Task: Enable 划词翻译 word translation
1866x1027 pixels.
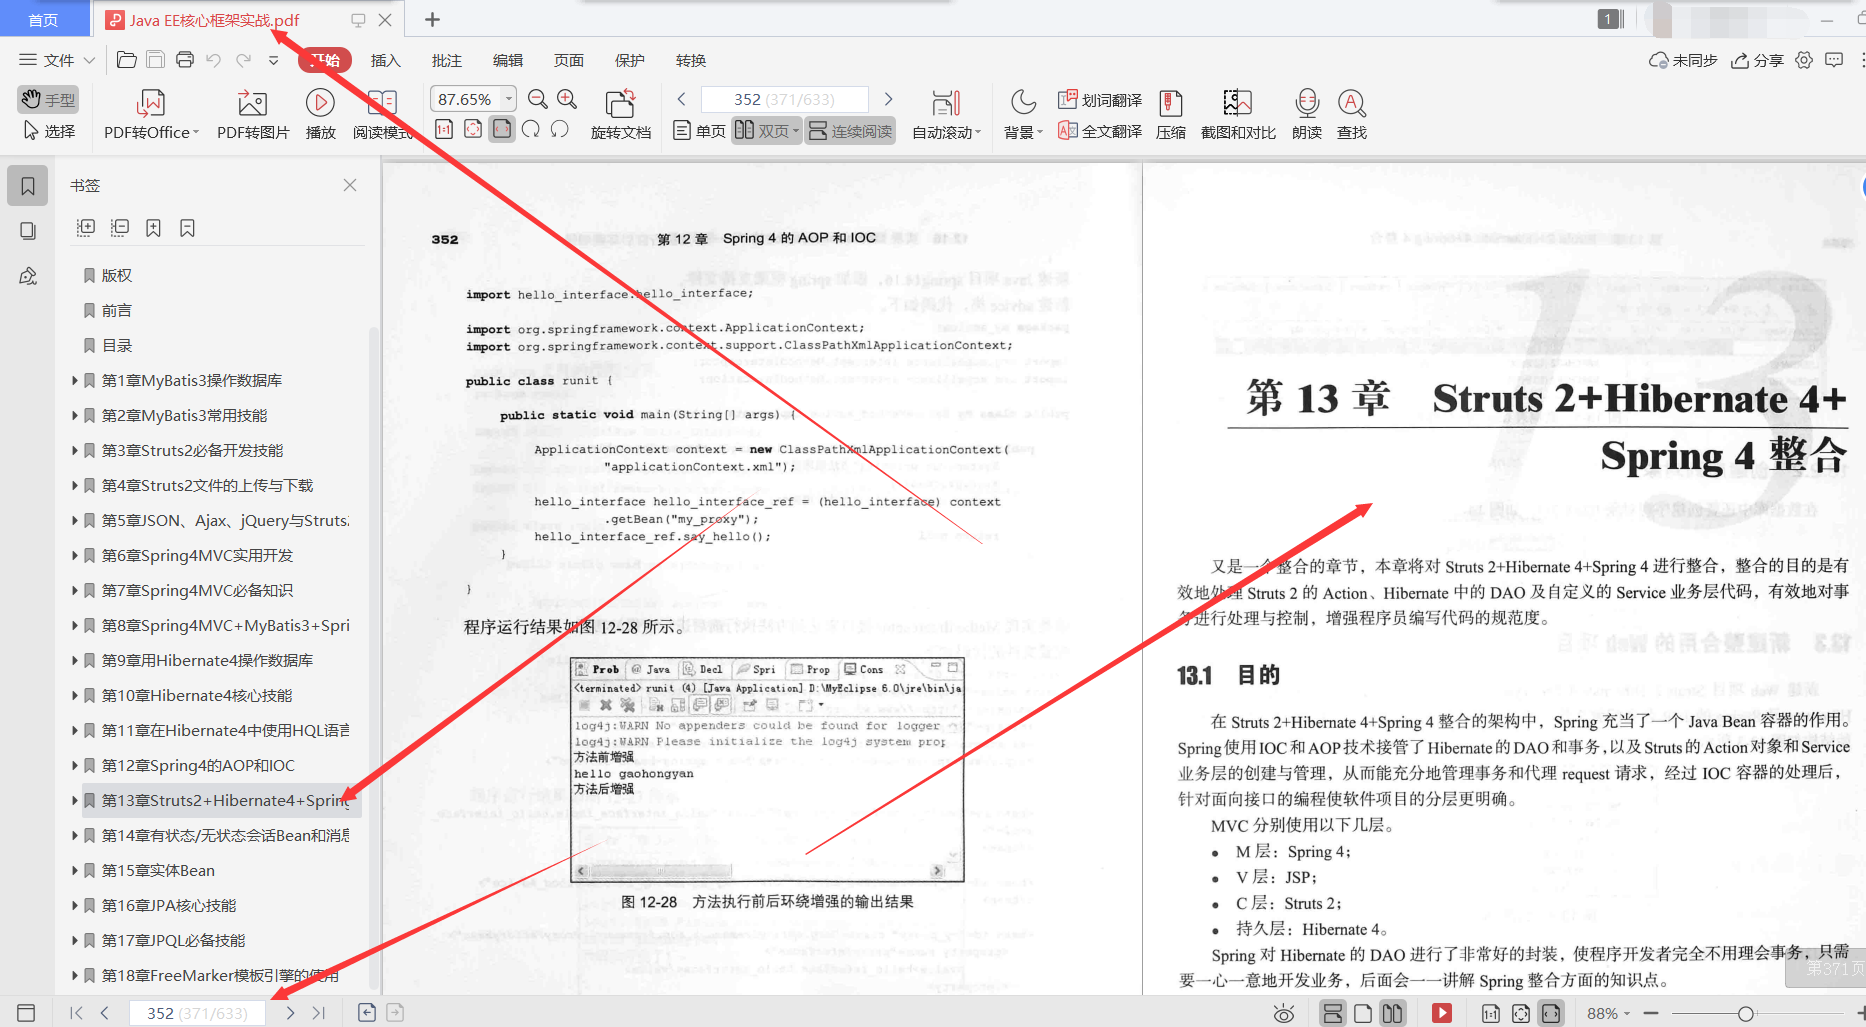Action: (x=1100, y=100)
